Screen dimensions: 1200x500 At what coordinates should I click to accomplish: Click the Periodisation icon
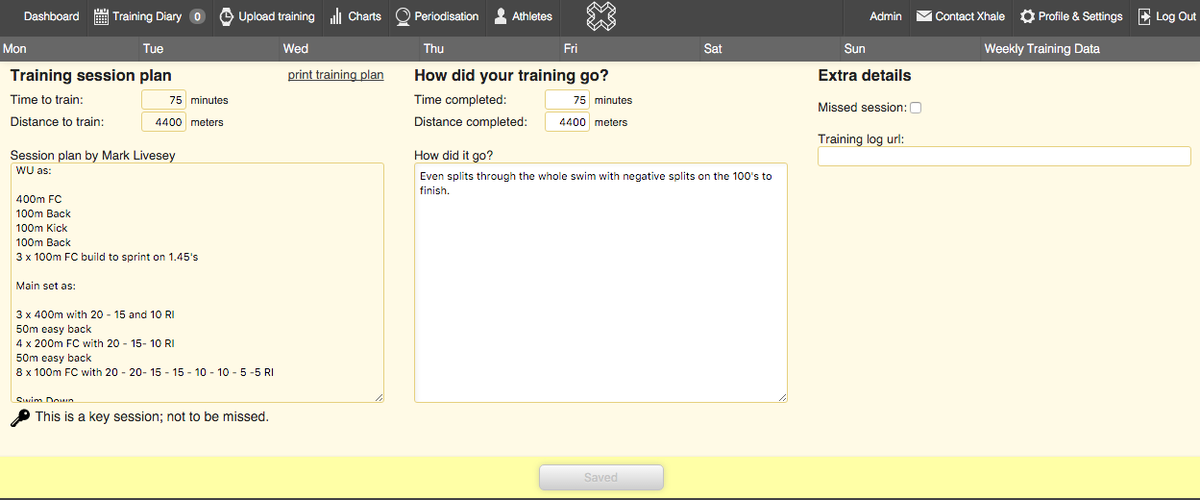[x=403, y=16]
